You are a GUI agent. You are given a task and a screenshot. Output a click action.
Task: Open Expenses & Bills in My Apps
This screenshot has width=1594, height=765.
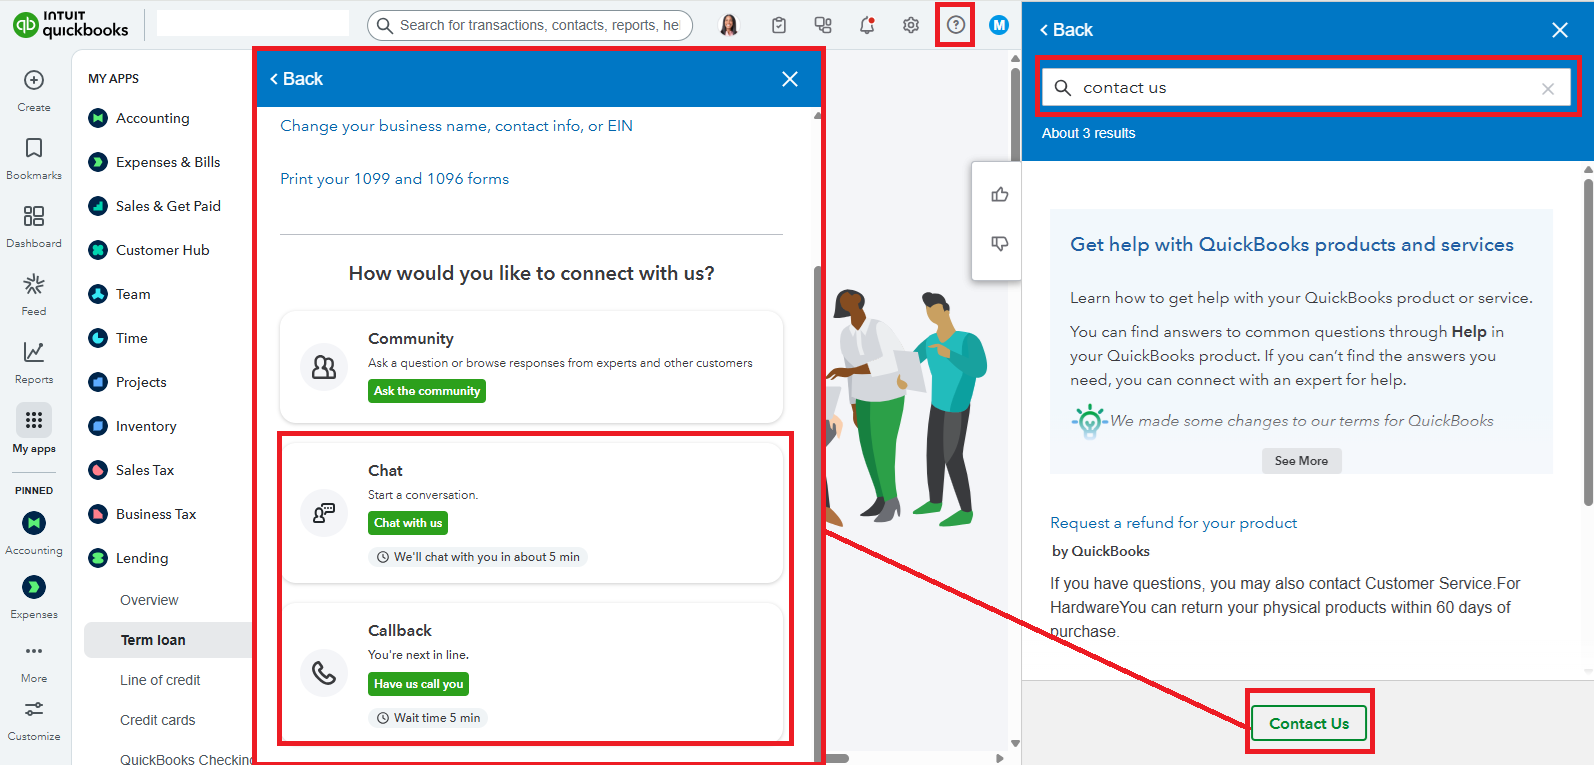point(155,162)
